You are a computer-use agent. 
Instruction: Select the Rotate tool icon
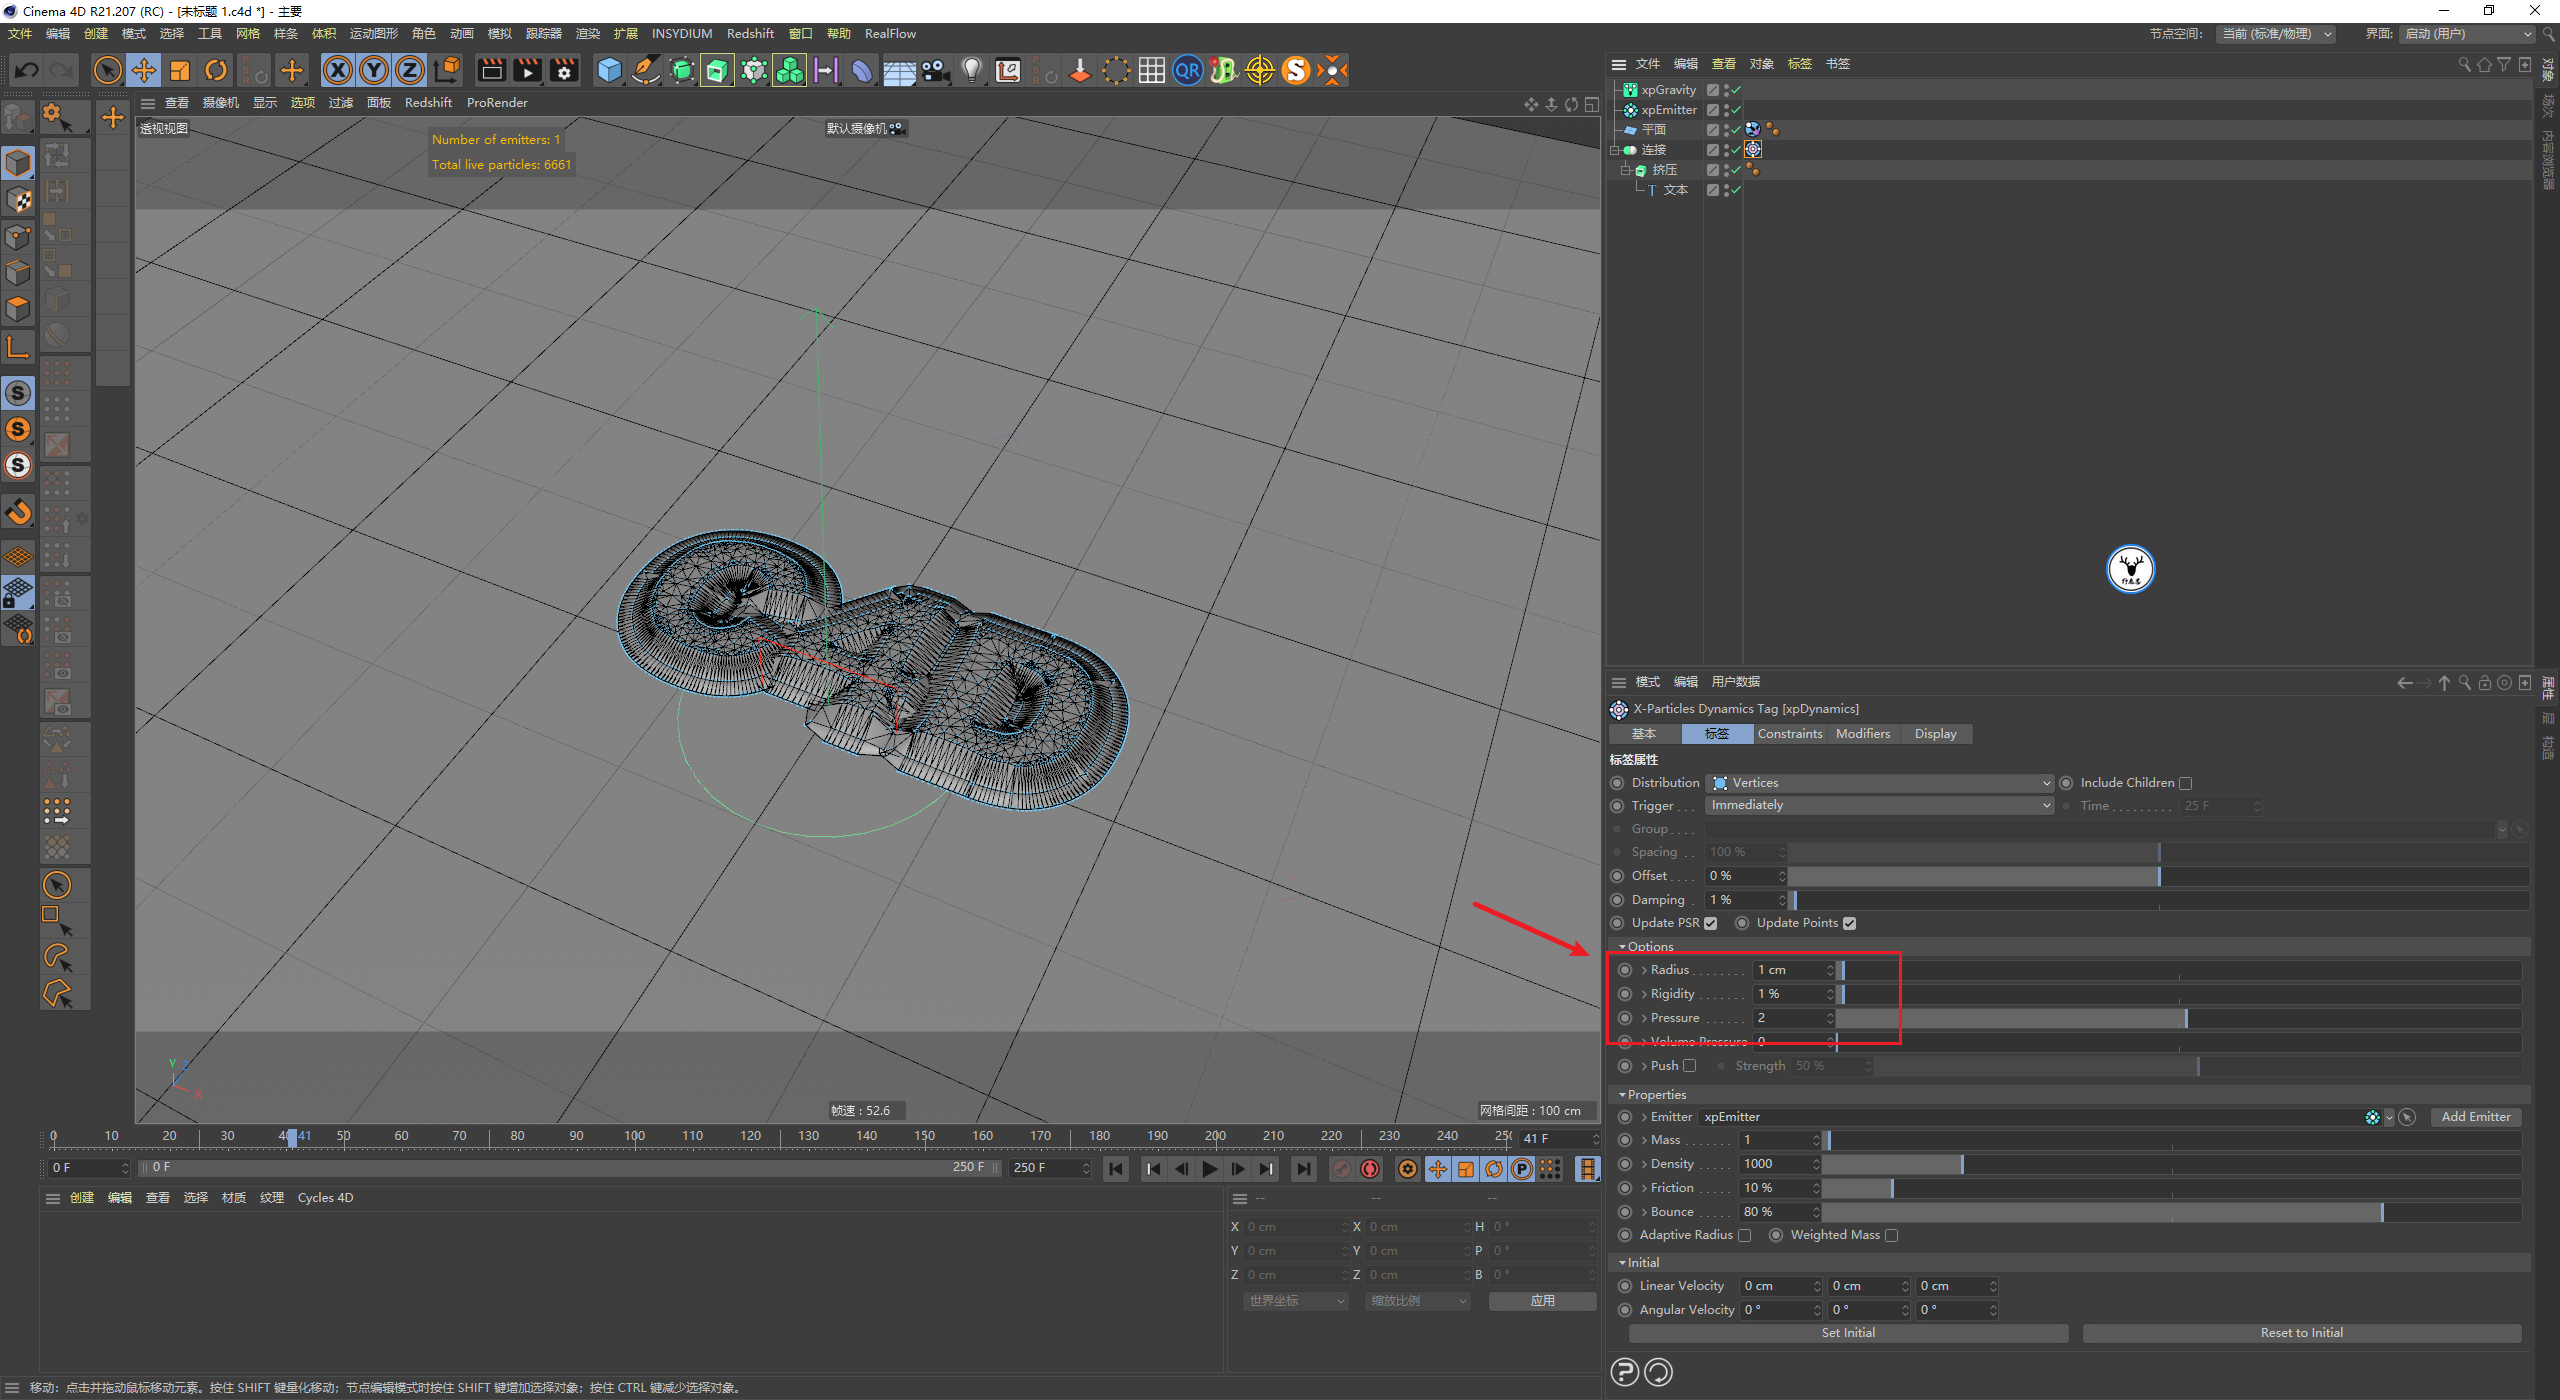coord(216,70)
